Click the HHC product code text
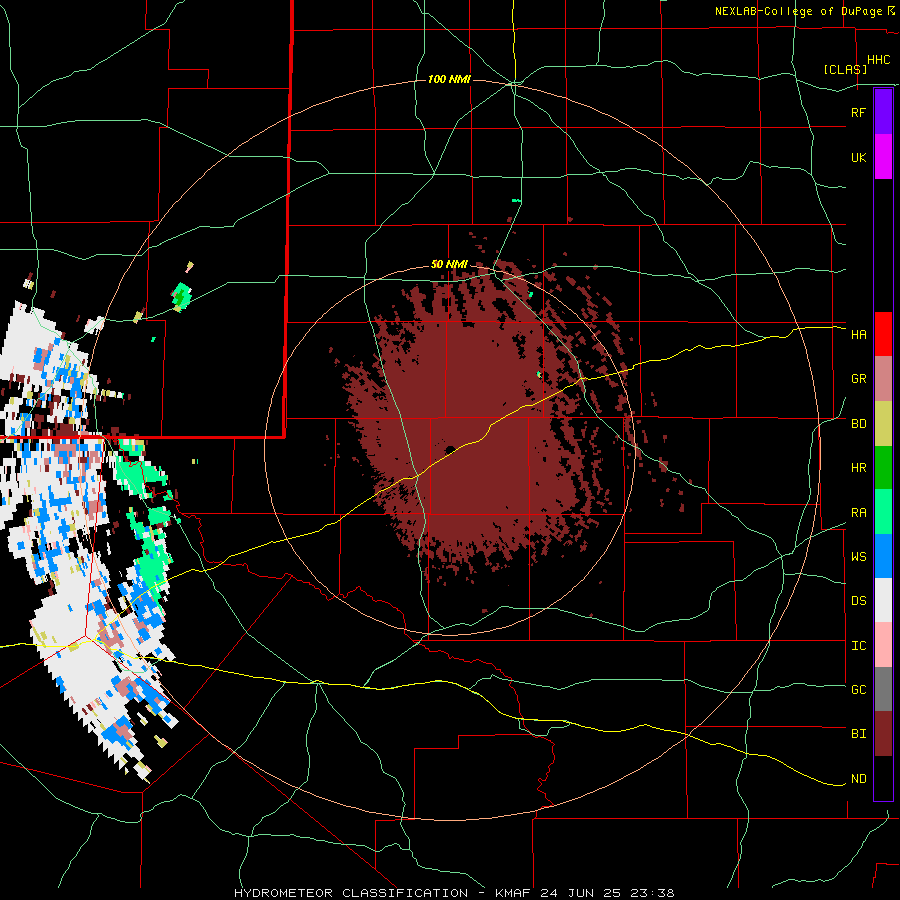This screenshot has height=900, width=900. click(878, 60)
